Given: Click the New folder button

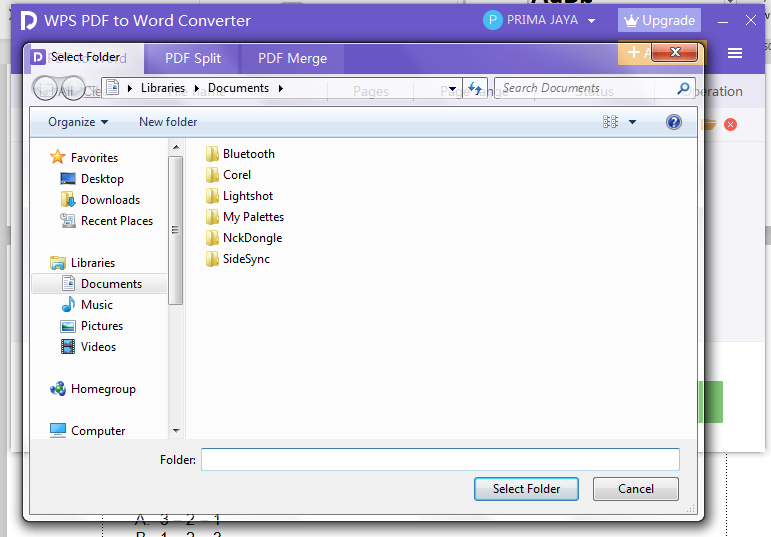Looking at the screenshot, I should tap(168, 122).
